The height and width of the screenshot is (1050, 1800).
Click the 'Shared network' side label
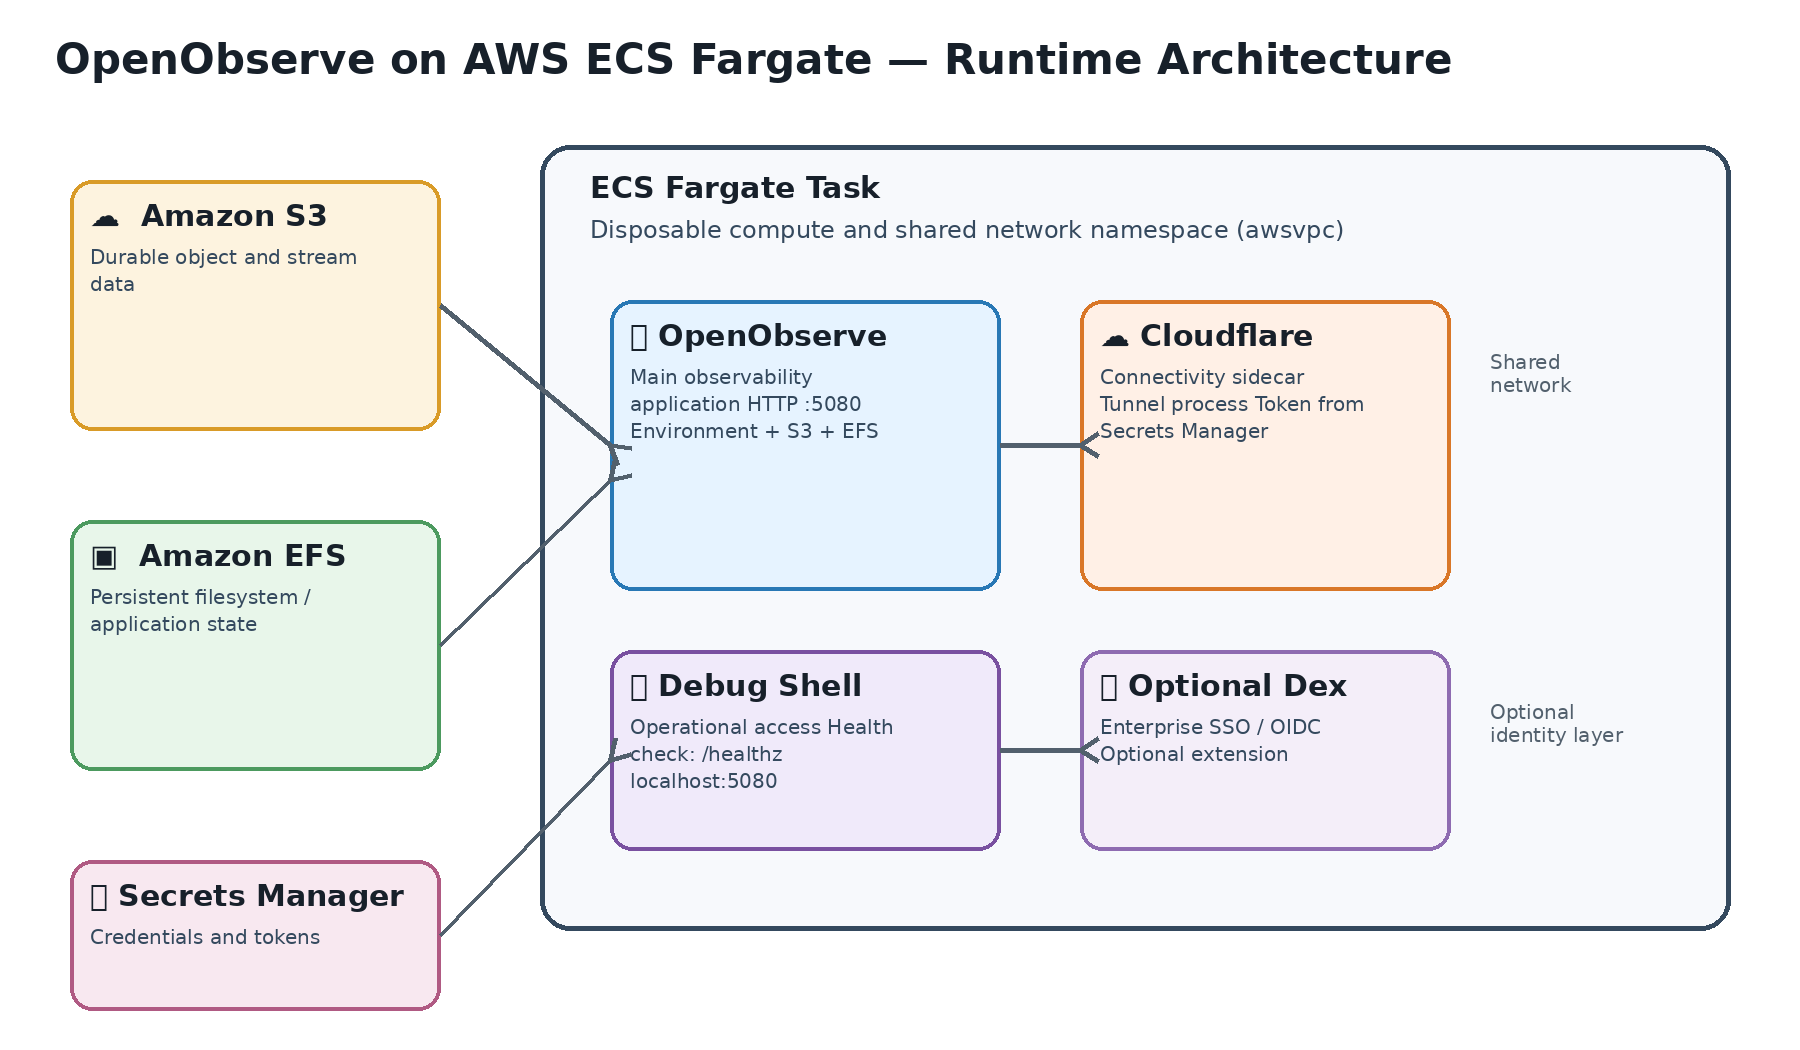click(1530, 374)
